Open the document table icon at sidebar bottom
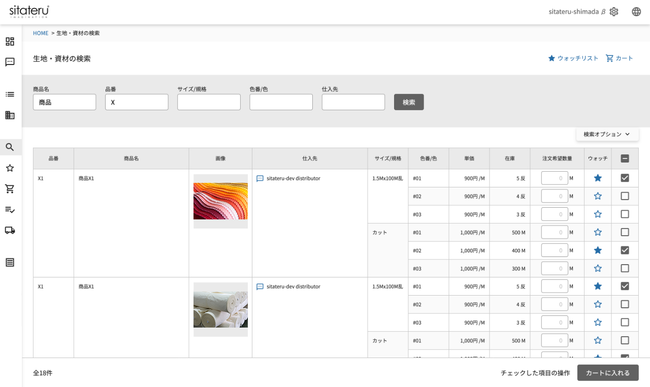 (10, 262)
